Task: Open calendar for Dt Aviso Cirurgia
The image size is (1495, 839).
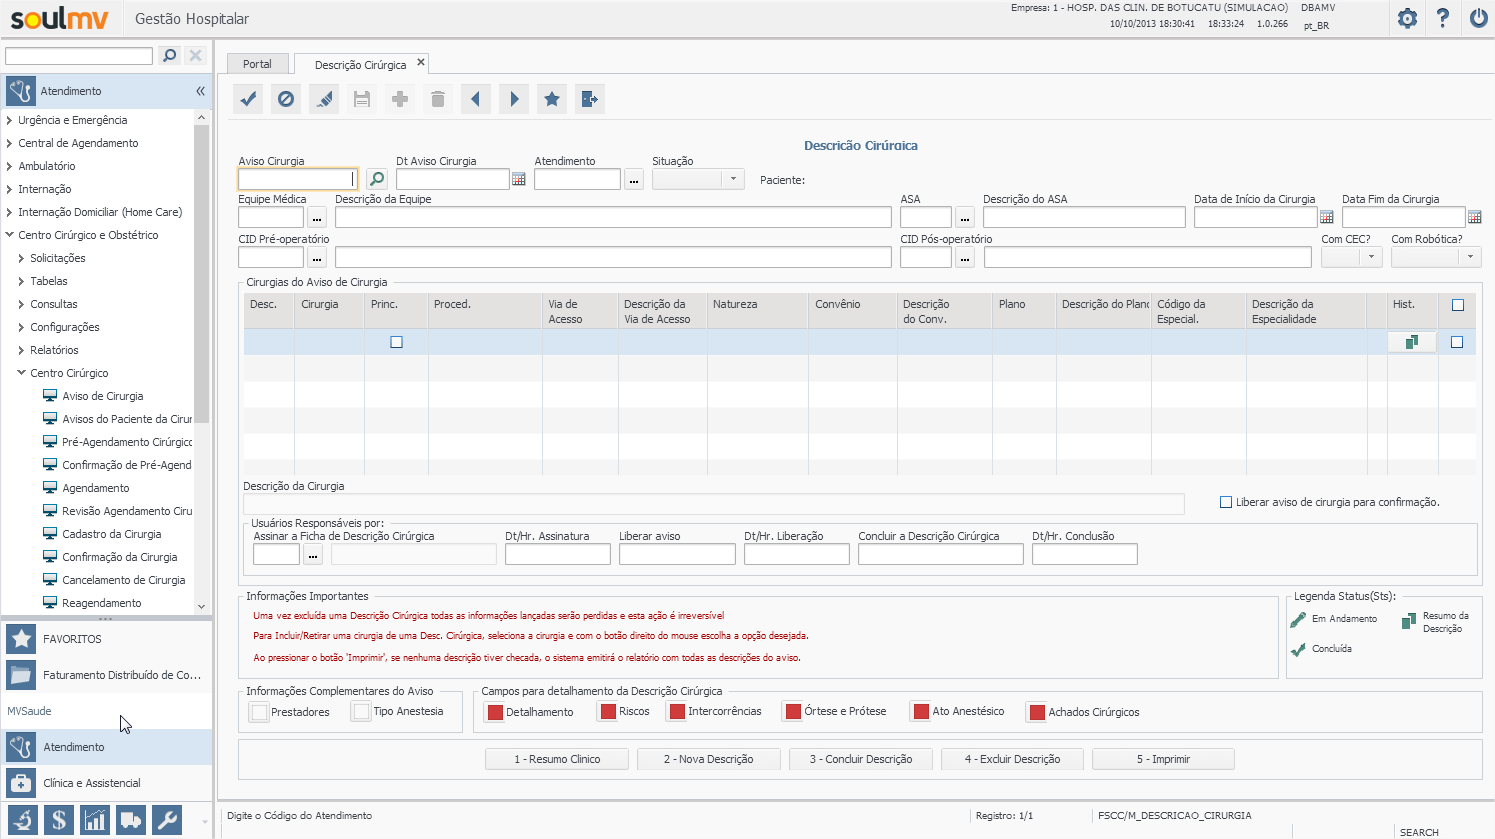Action: (519, 179)
